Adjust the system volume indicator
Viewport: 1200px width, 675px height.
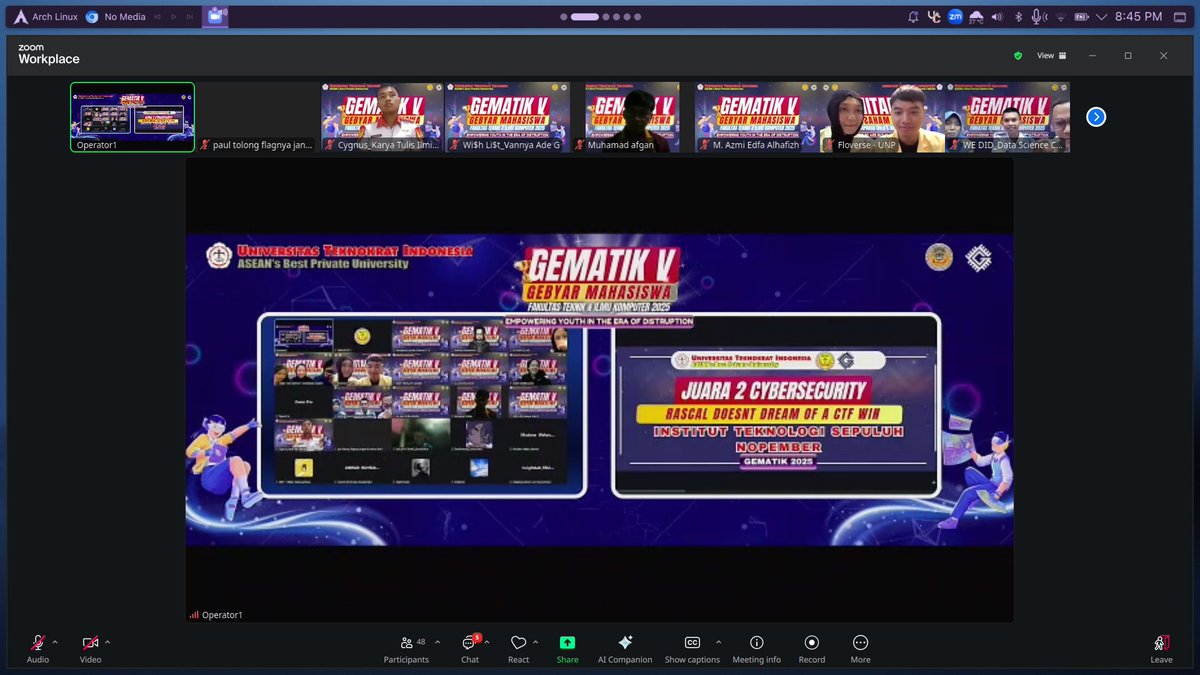[999, 16]
